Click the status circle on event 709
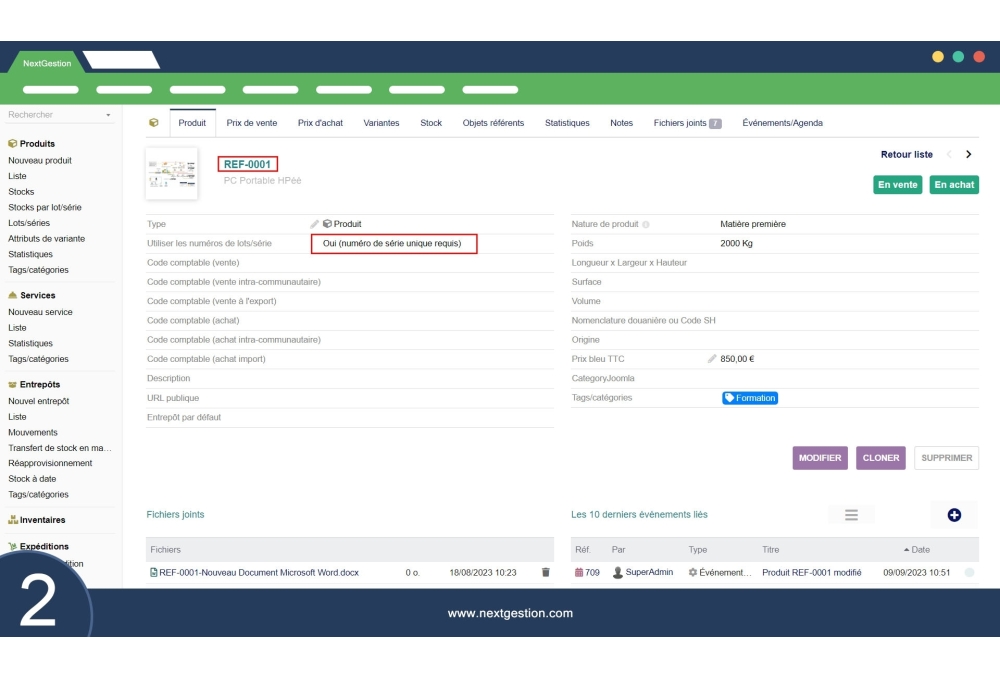 (969, 573)
